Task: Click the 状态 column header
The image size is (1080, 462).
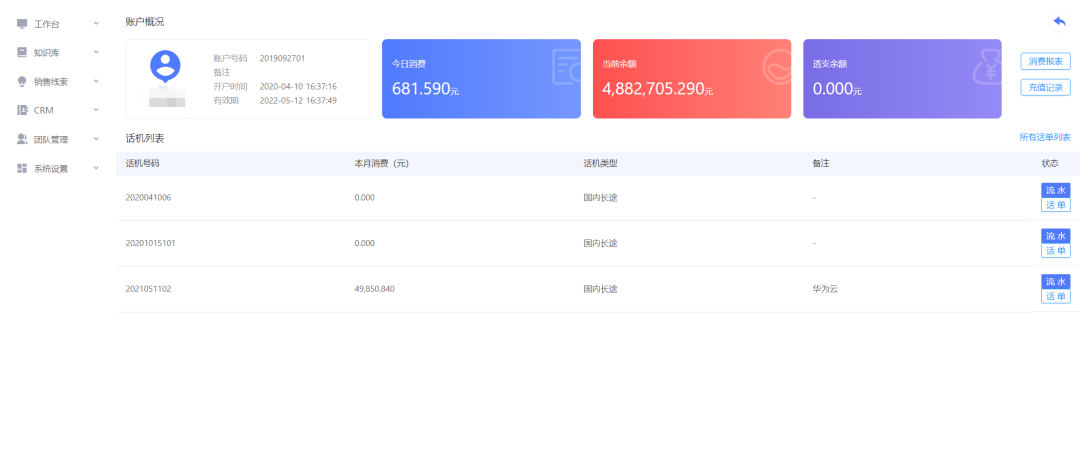Action: (x=1050, y=164)
